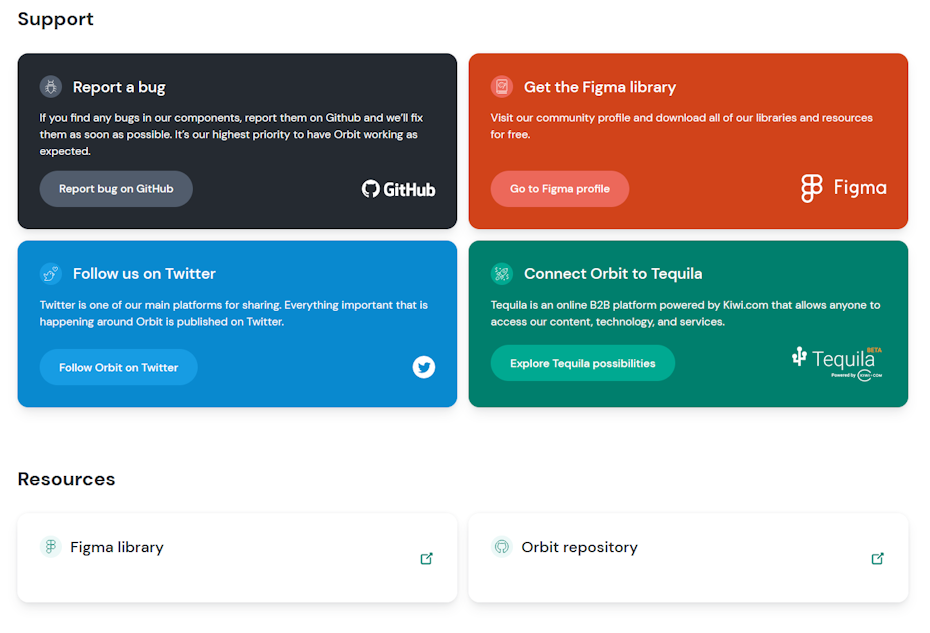Screen dimensions: 930x633
Task: Select the Connect Orbit to Tequila heading
Action: [613, 273]
